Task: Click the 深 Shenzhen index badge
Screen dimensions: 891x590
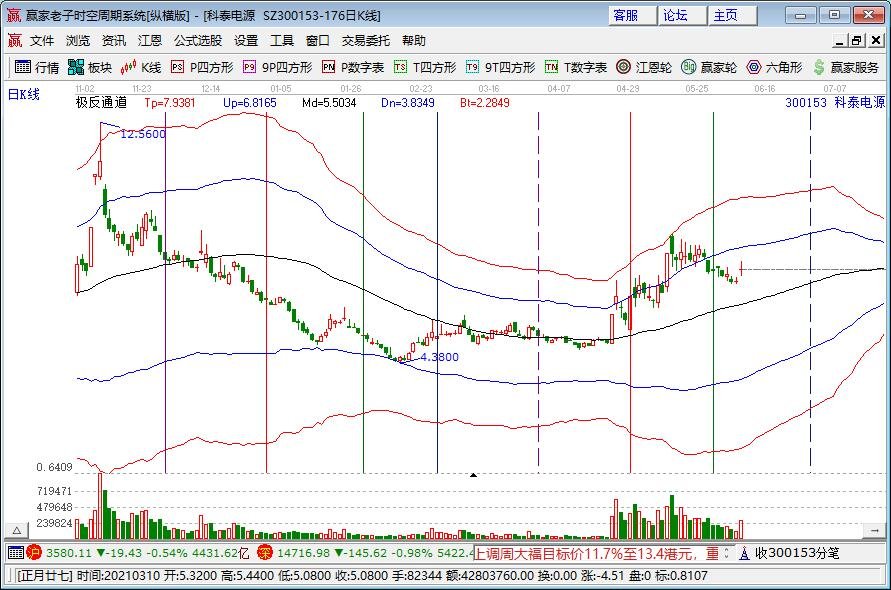Action: pyautogui.click(x=264, y=552)
